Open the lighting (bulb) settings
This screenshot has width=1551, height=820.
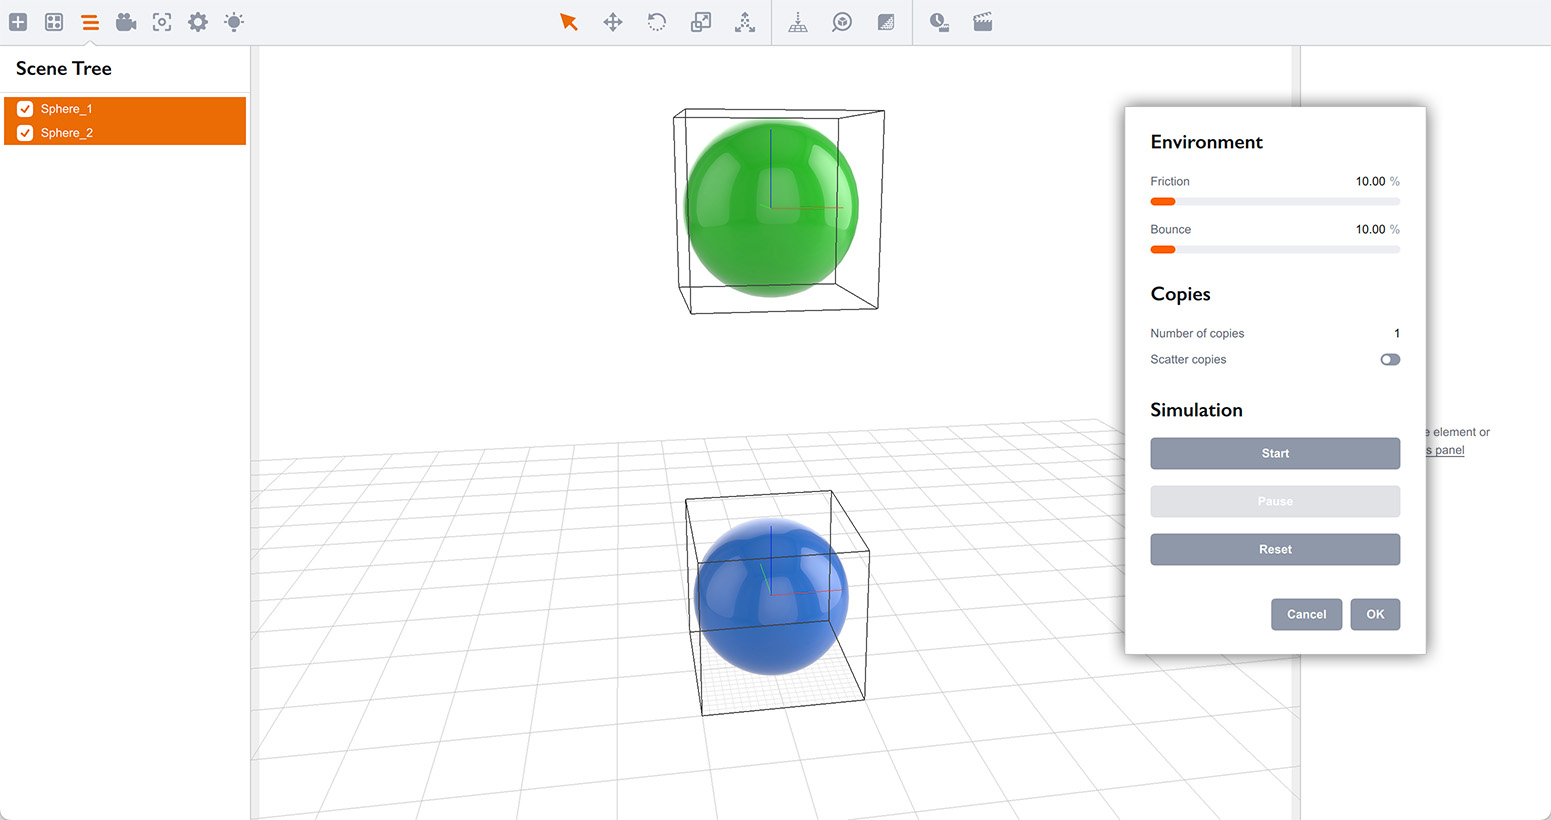click(233, 21)
